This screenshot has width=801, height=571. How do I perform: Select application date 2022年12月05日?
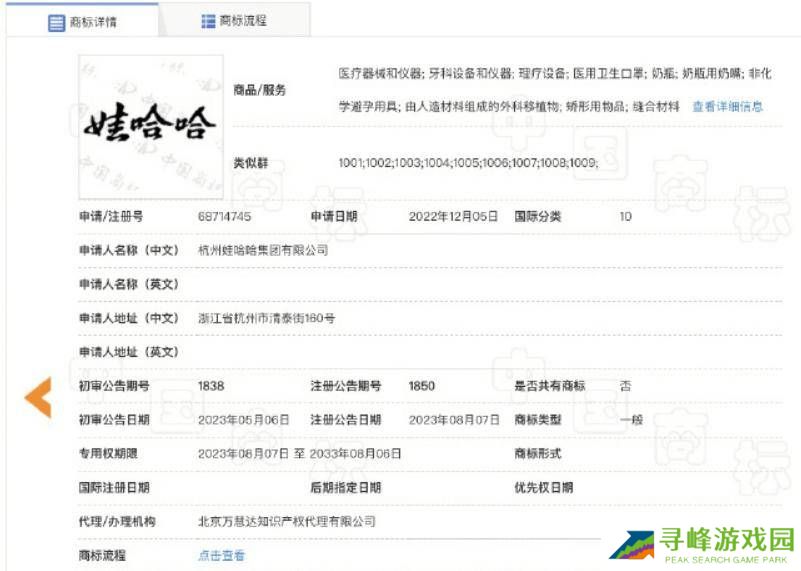click(453, 217)
